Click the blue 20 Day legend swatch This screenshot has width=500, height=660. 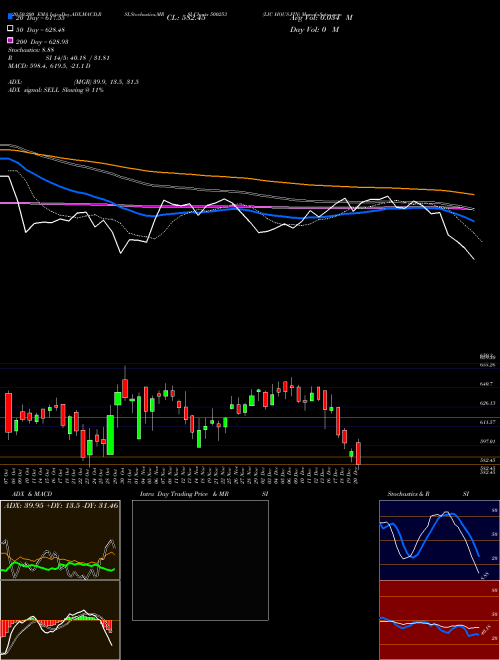[x=10, y=17]
